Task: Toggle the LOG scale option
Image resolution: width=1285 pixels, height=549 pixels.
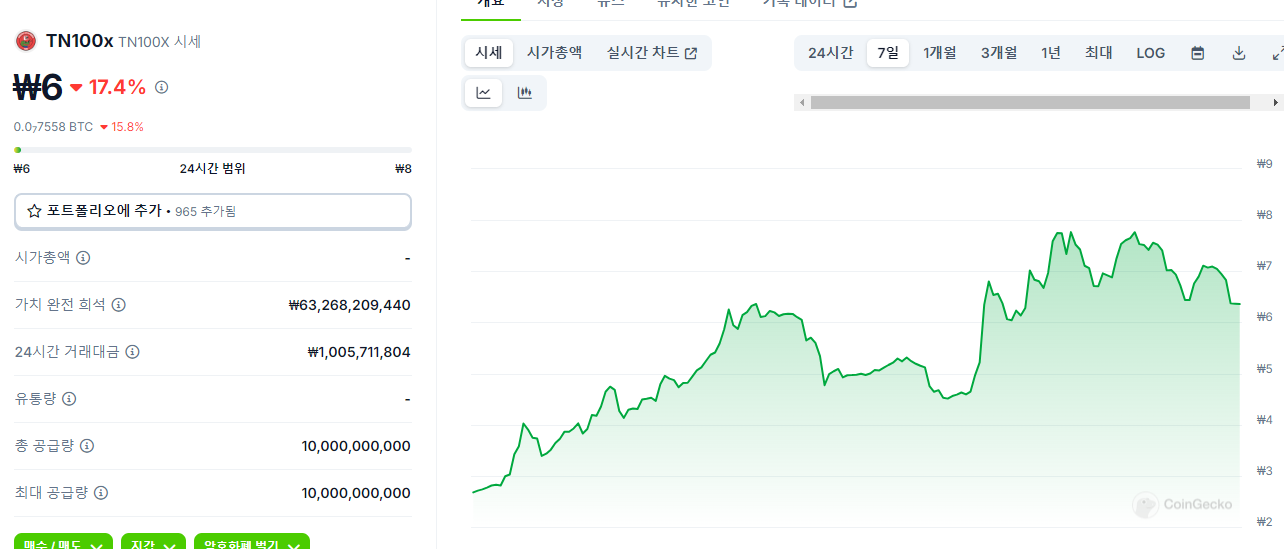Action: (1150, 53)
